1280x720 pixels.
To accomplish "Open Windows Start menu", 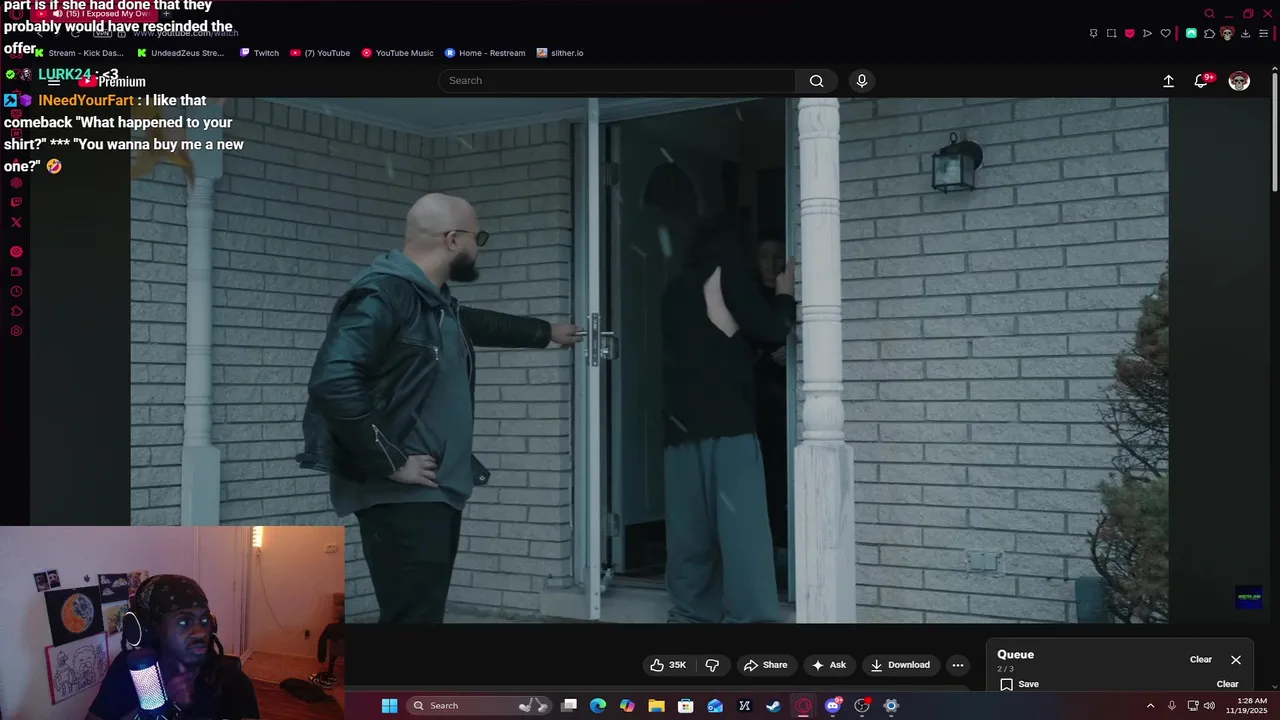I will coord(389,706).
